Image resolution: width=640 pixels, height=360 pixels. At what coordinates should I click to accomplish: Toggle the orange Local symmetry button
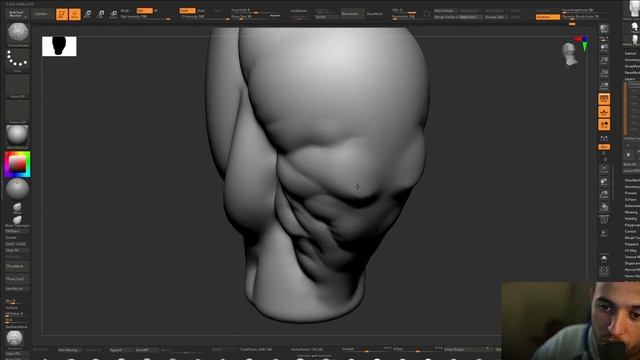(604, 125)
